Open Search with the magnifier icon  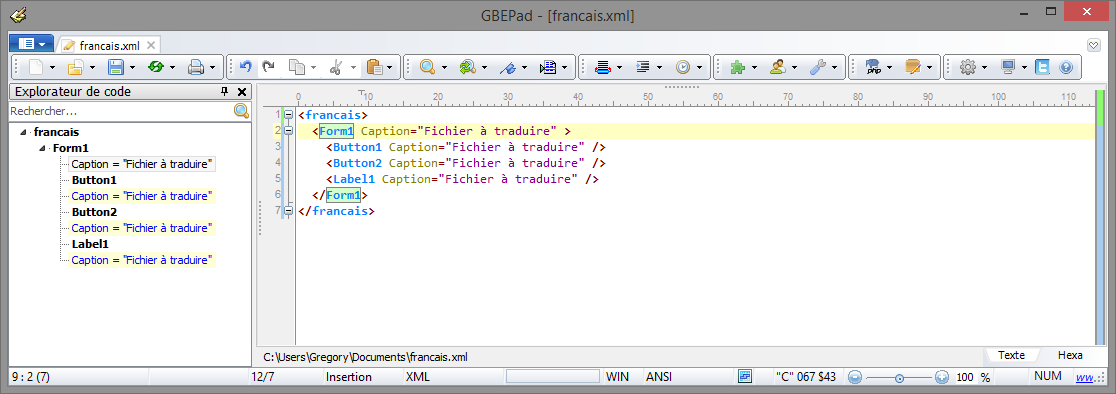click(427, 68)
